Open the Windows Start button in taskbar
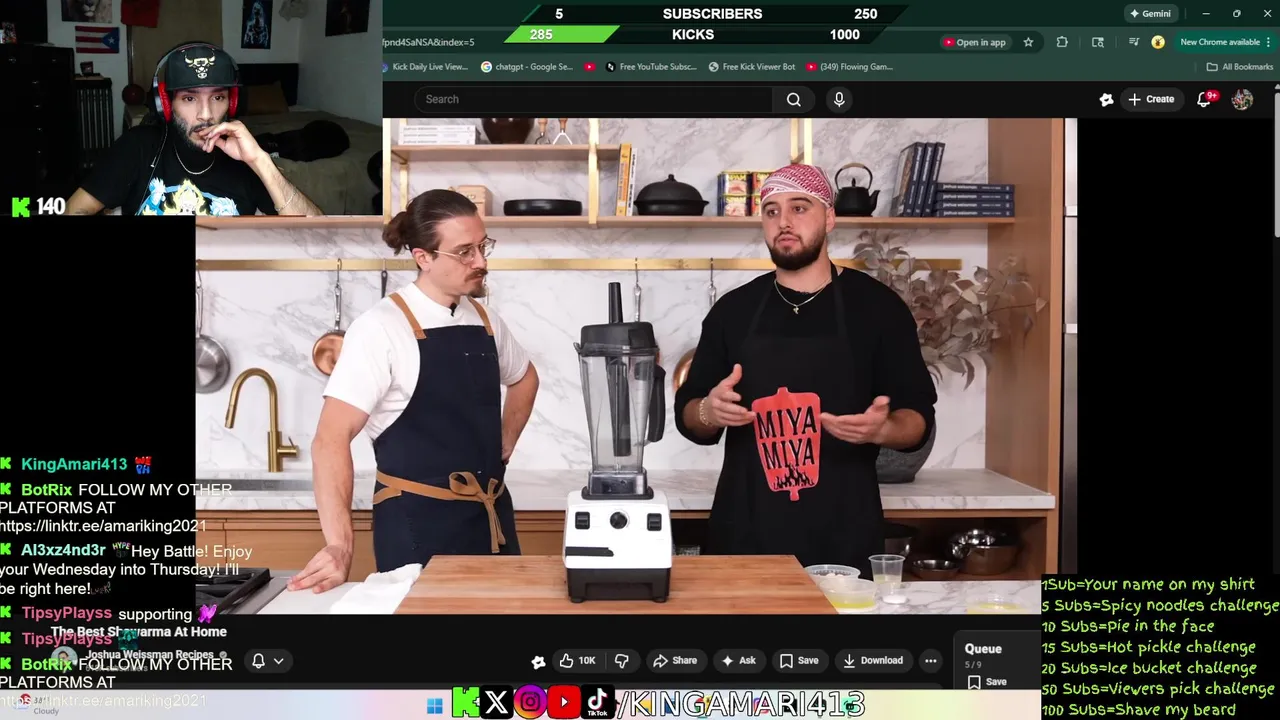The height and width of the screenshot is (720, 1280). coord(434,706)
